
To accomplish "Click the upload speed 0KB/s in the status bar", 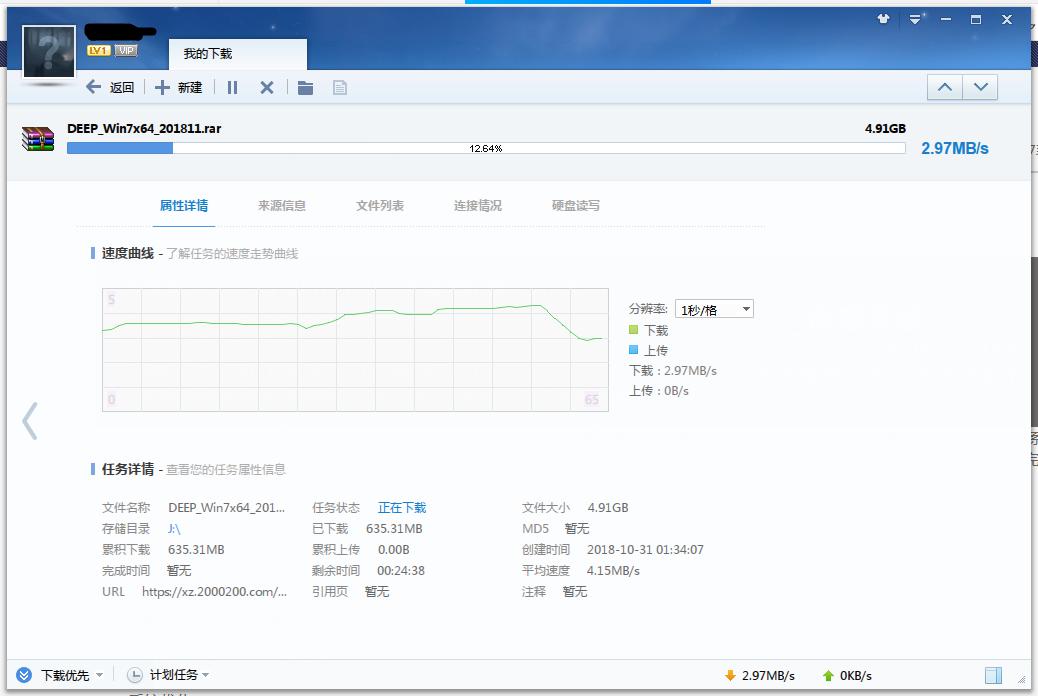I will tap(847, 675).
